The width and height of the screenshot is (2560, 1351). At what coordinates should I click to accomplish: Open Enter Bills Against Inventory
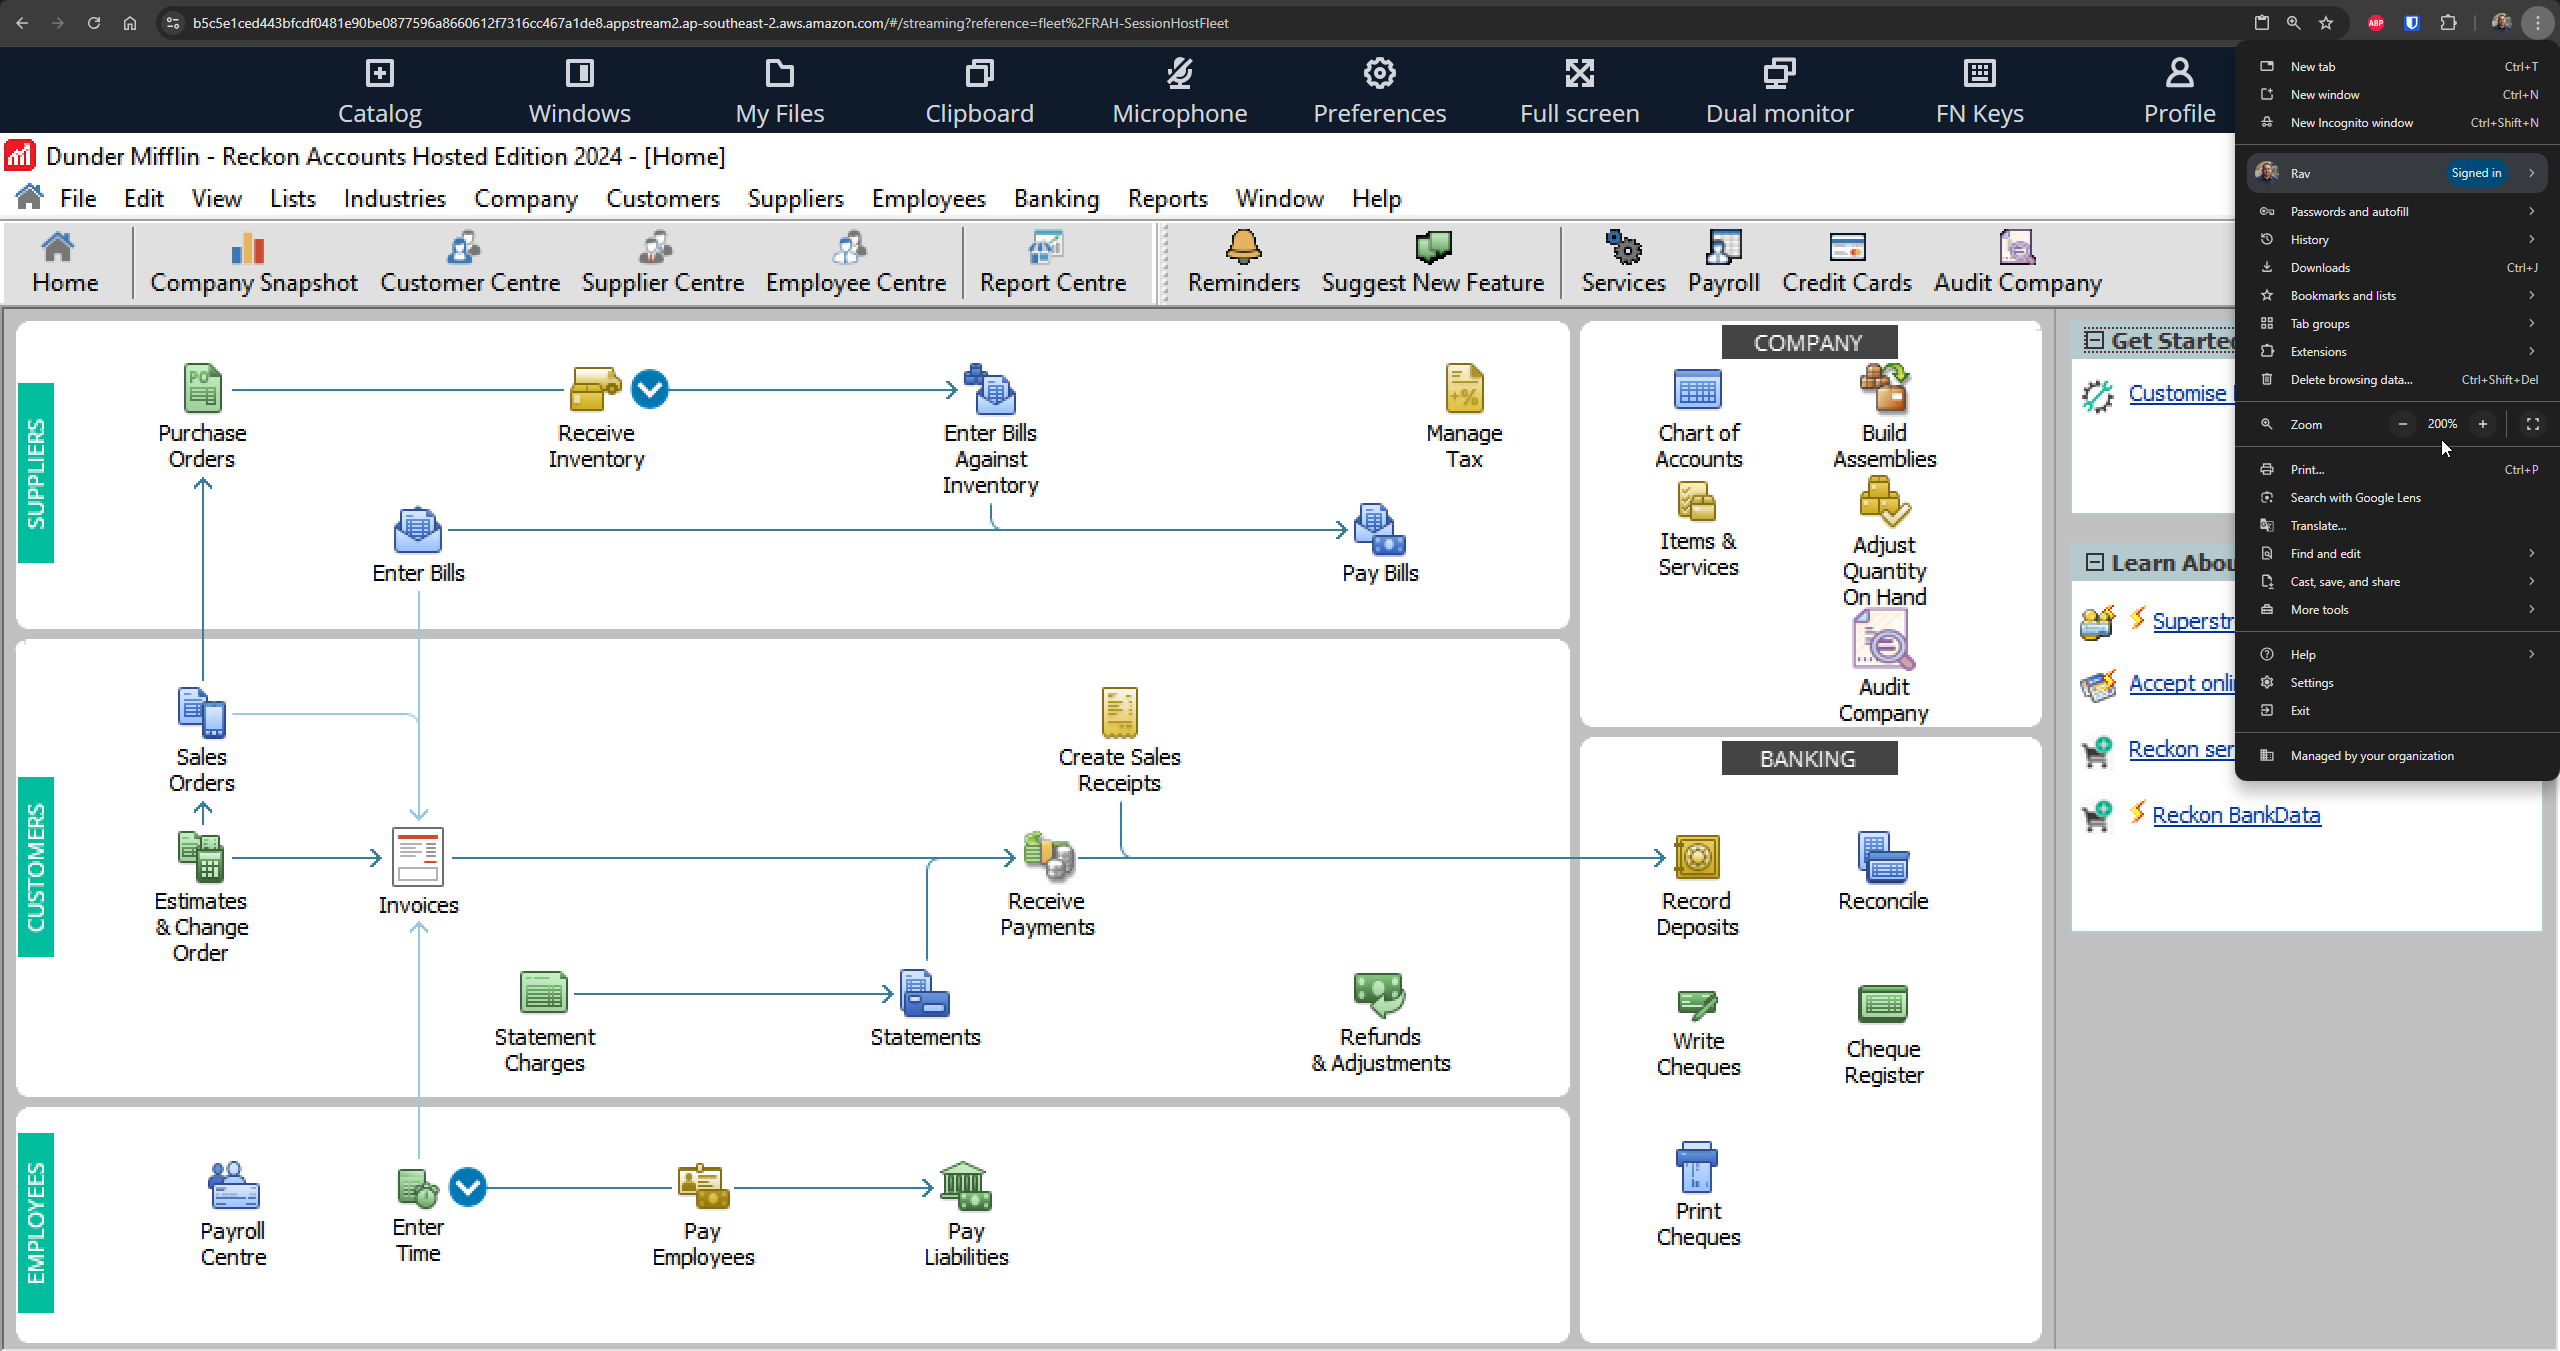pyautogui.click(x=989, y=389)
